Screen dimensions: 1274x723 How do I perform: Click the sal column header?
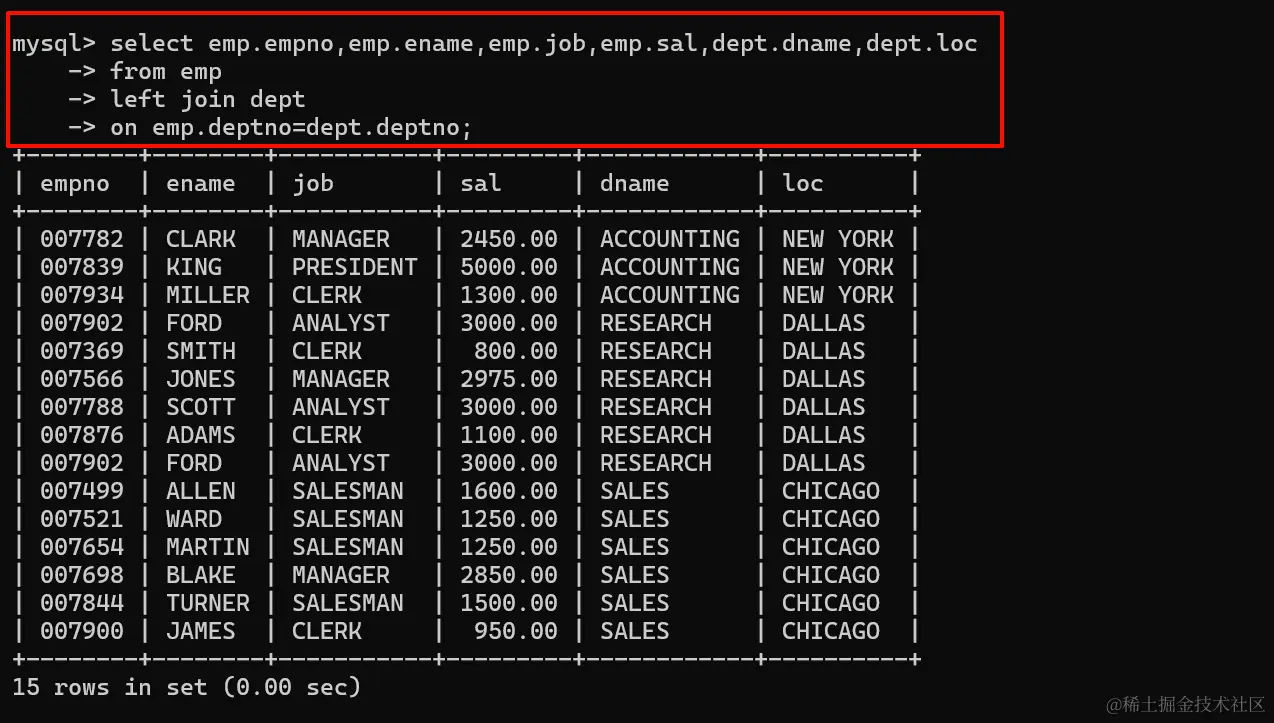point(480,183)
